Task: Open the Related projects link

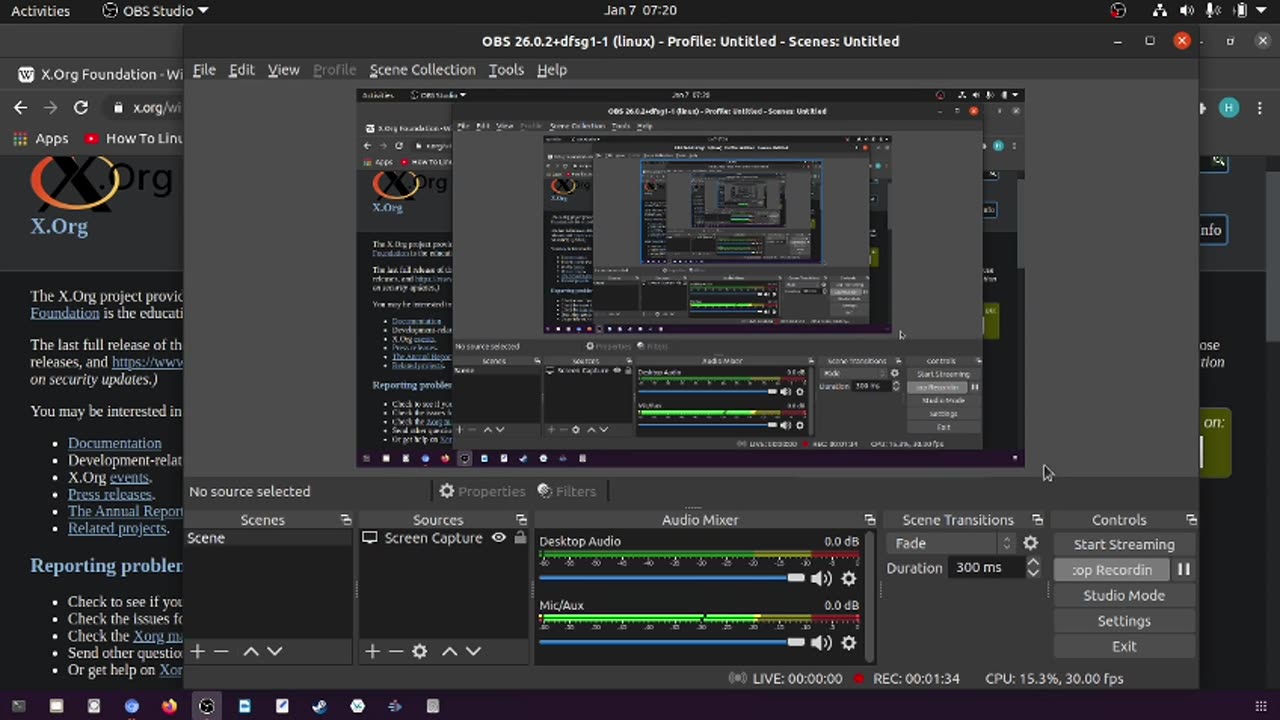Action: click(117, 528)
